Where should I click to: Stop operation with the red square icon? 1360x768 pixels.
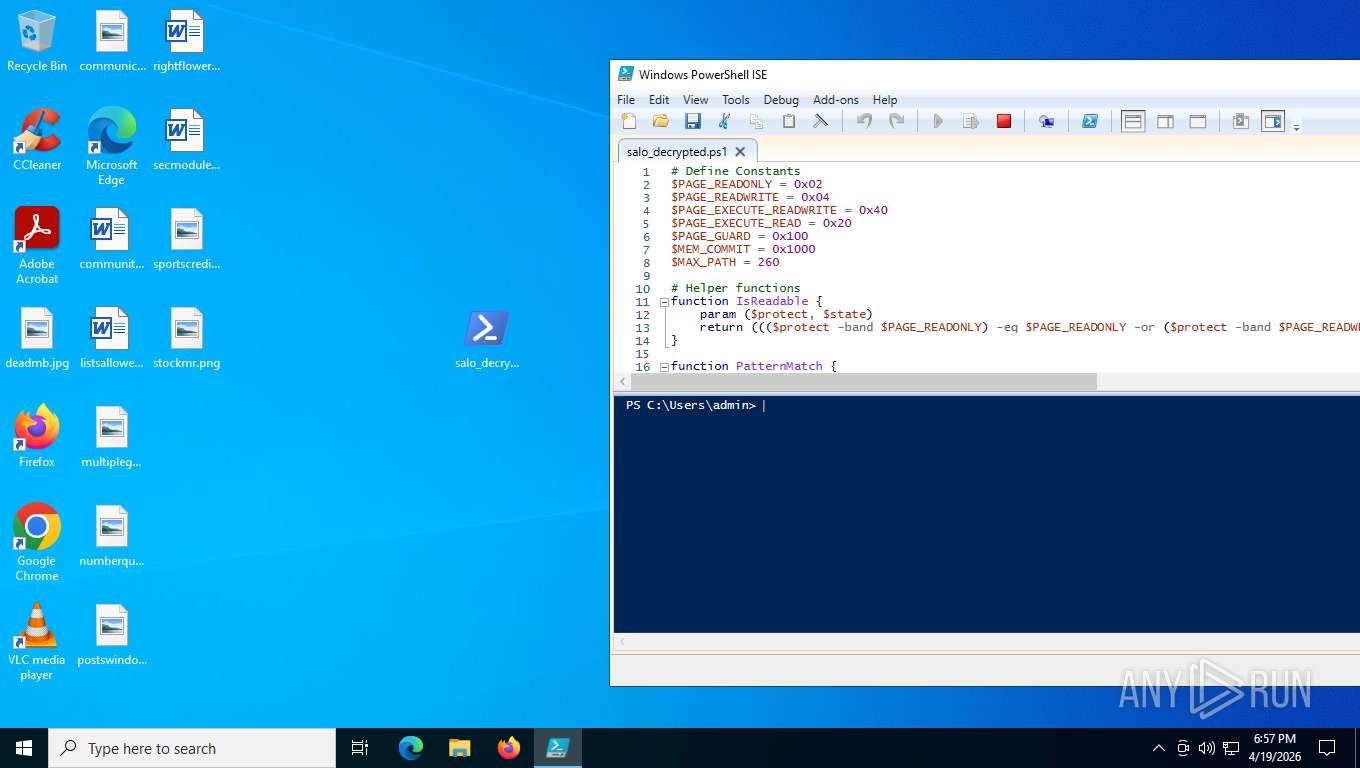(x=1004, y=121)
